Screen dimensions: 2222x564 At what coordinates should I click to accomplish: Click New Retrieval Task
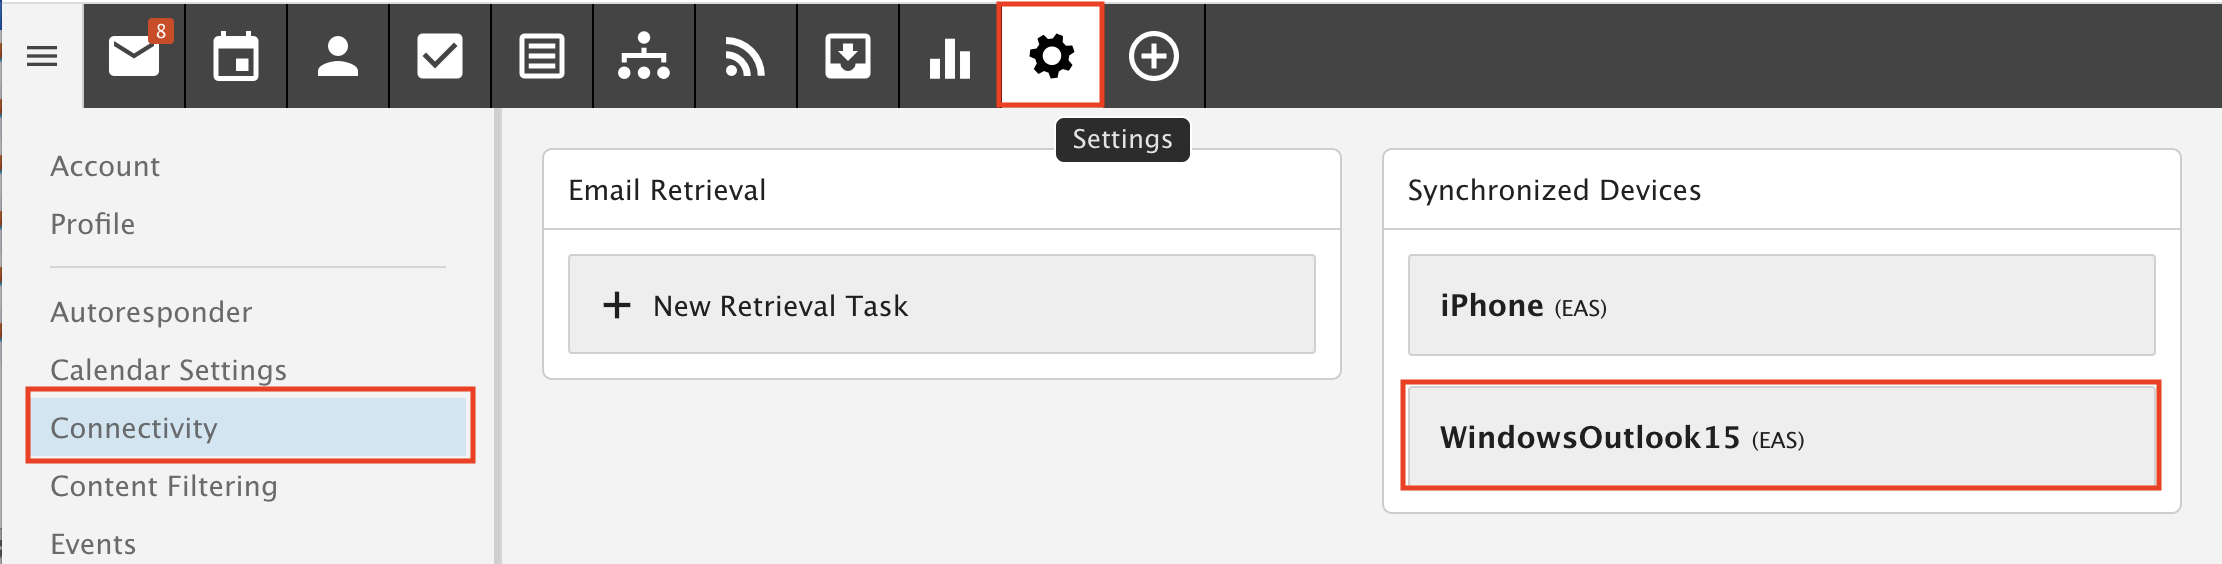[x=942, y=304]
